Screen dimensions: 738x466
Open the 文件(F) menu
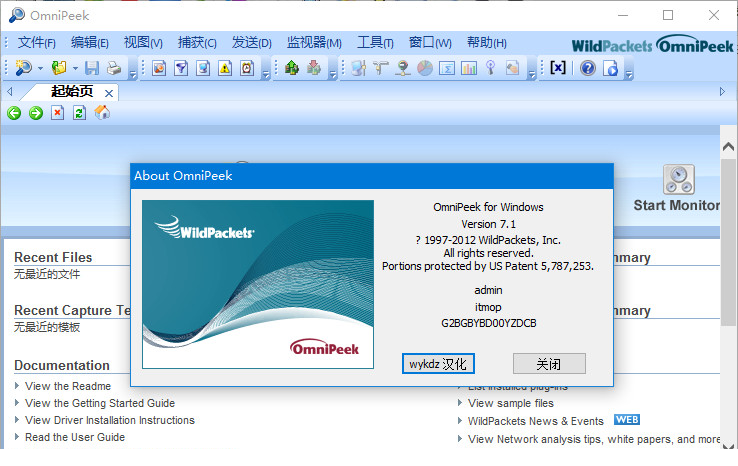36,43
